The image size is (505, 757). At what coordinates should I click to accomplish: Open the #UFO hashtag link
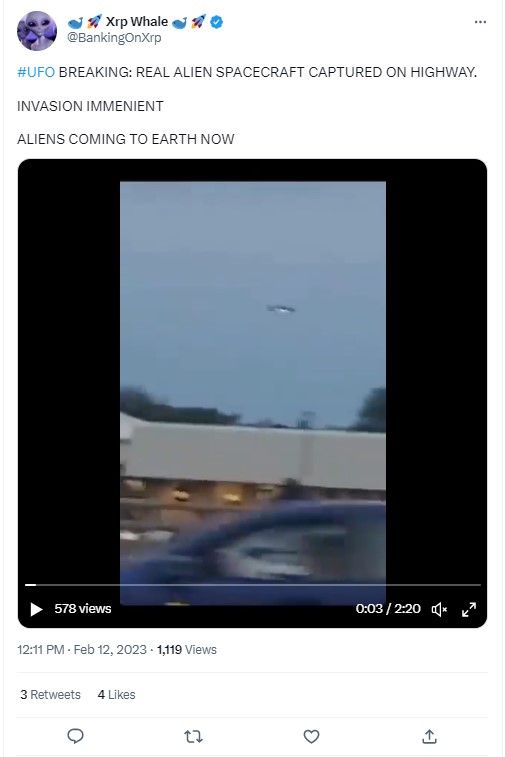(x=36, y=72)
